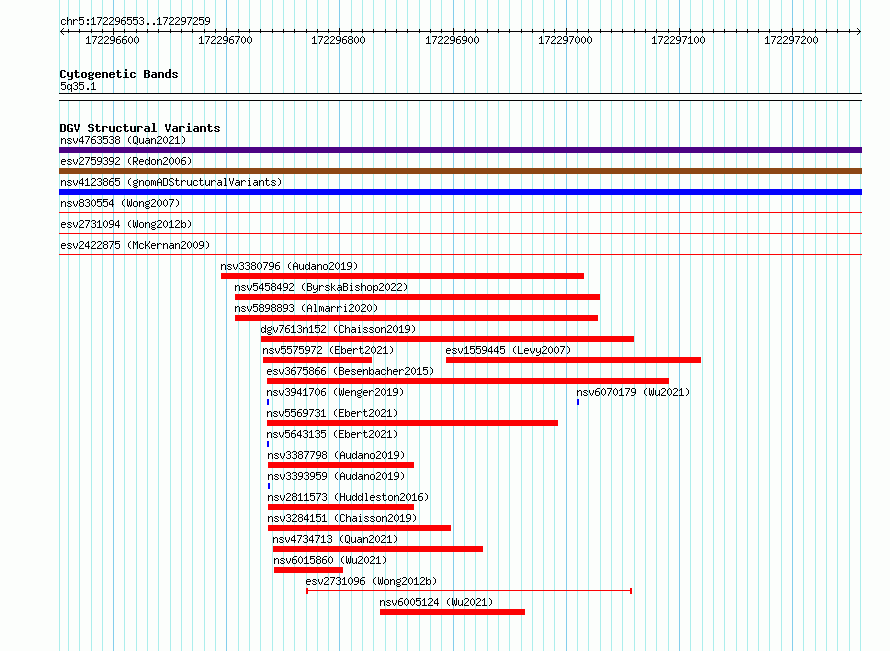The height and width of the screenshot is (651, 890).
Task: Click ruler position 172297000
Action: coord(565,40)
